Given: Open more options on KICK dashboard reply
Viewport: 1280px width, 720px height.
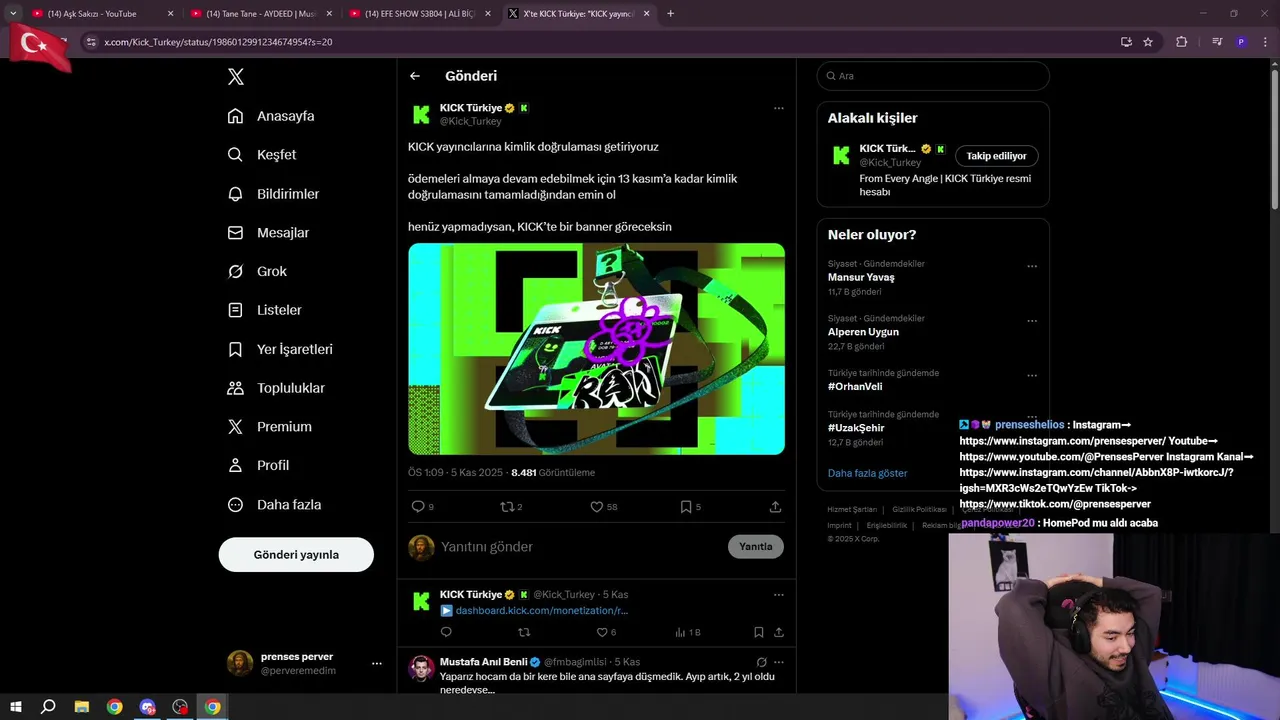Looking at the screenshot, I should (x=779, y=595).
